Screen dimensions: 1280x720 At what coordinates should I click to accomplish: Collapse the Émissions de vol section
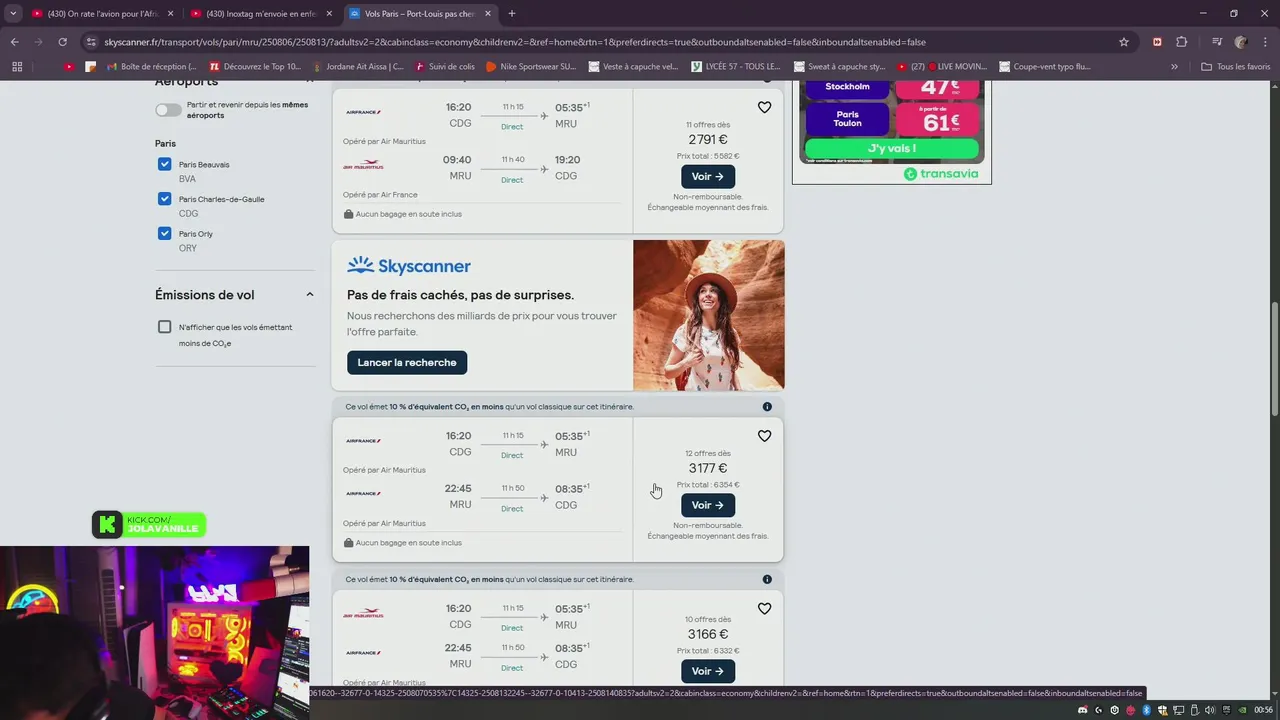click(309, 295)
